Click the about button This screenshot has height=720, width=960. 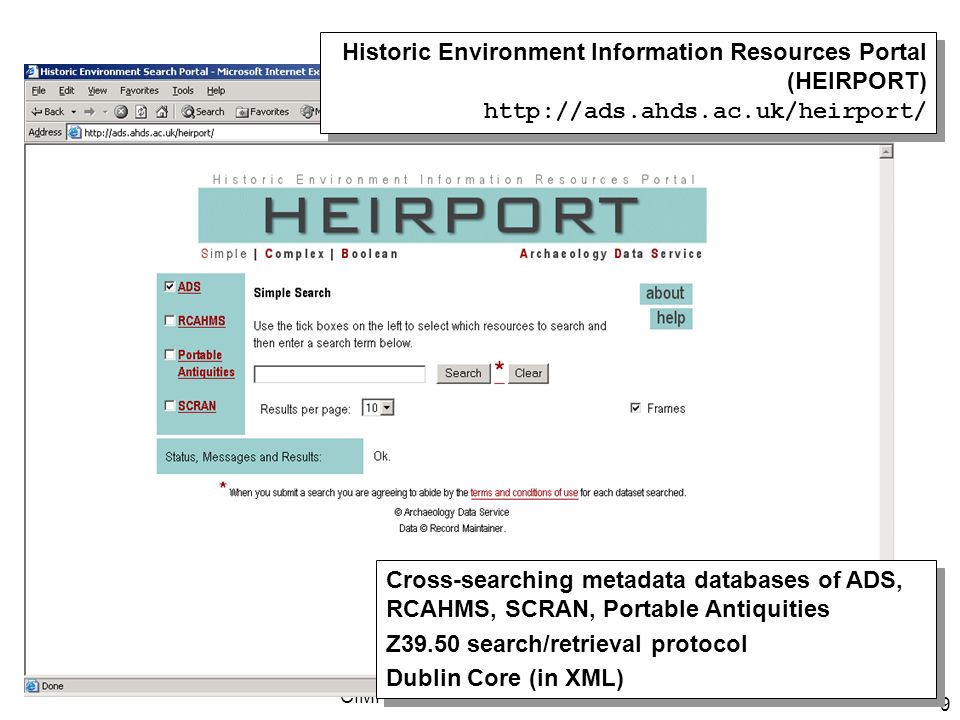[666, 293]
